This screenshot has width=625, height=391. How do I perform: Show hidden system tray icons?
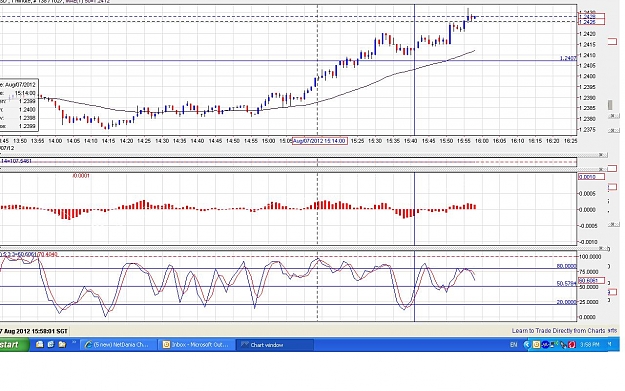coord(527,345)
